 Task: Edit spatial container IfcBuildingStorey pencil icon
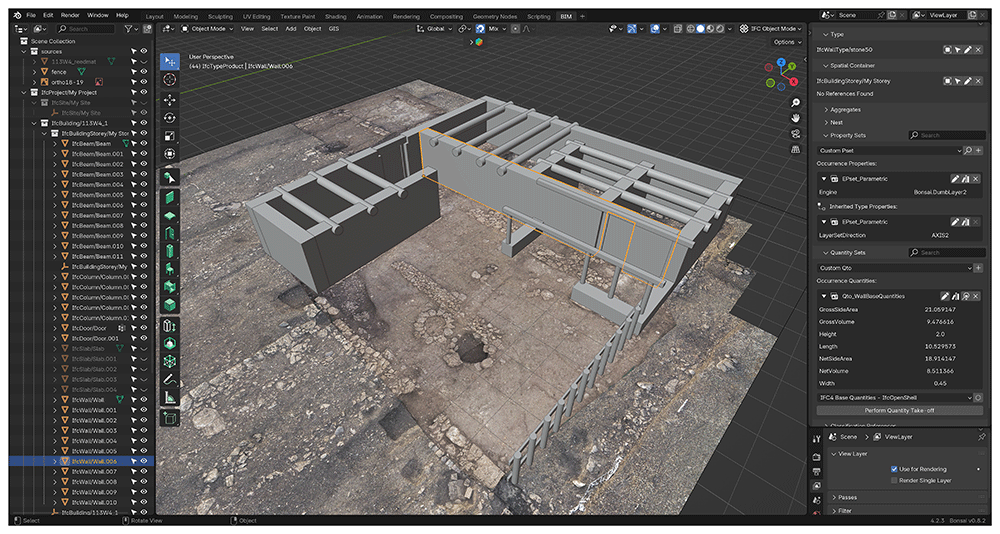tap(967, 81)
